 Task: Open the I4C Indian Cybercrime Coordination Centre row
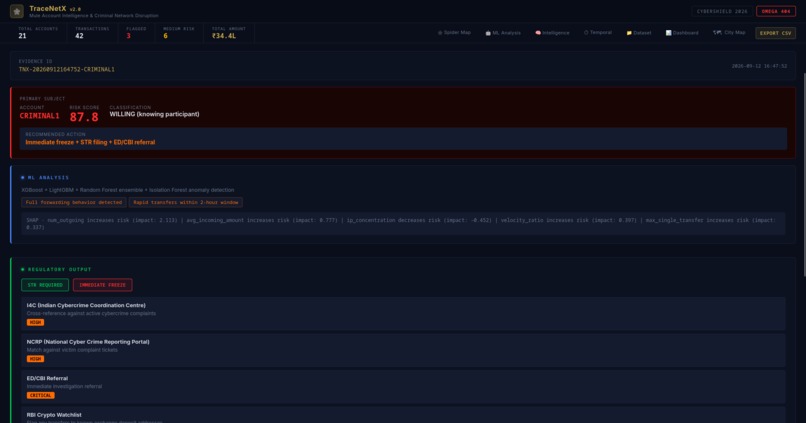pyautogui.click(x=404, y=314)
